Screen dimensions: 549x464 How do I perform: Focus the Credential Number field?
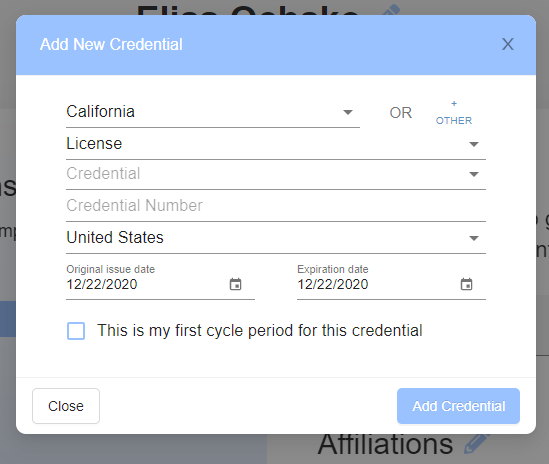pyautogui.click(x=276, y=206)
